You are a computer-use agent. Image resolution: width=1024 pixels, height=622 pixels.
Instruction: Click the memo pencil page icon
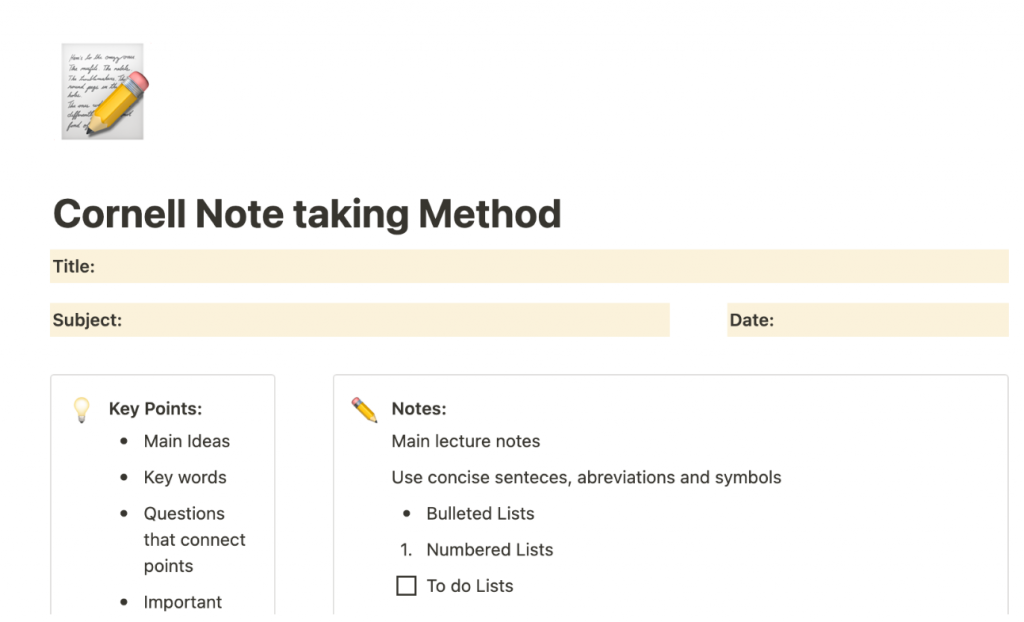click(x=103, y=91)
